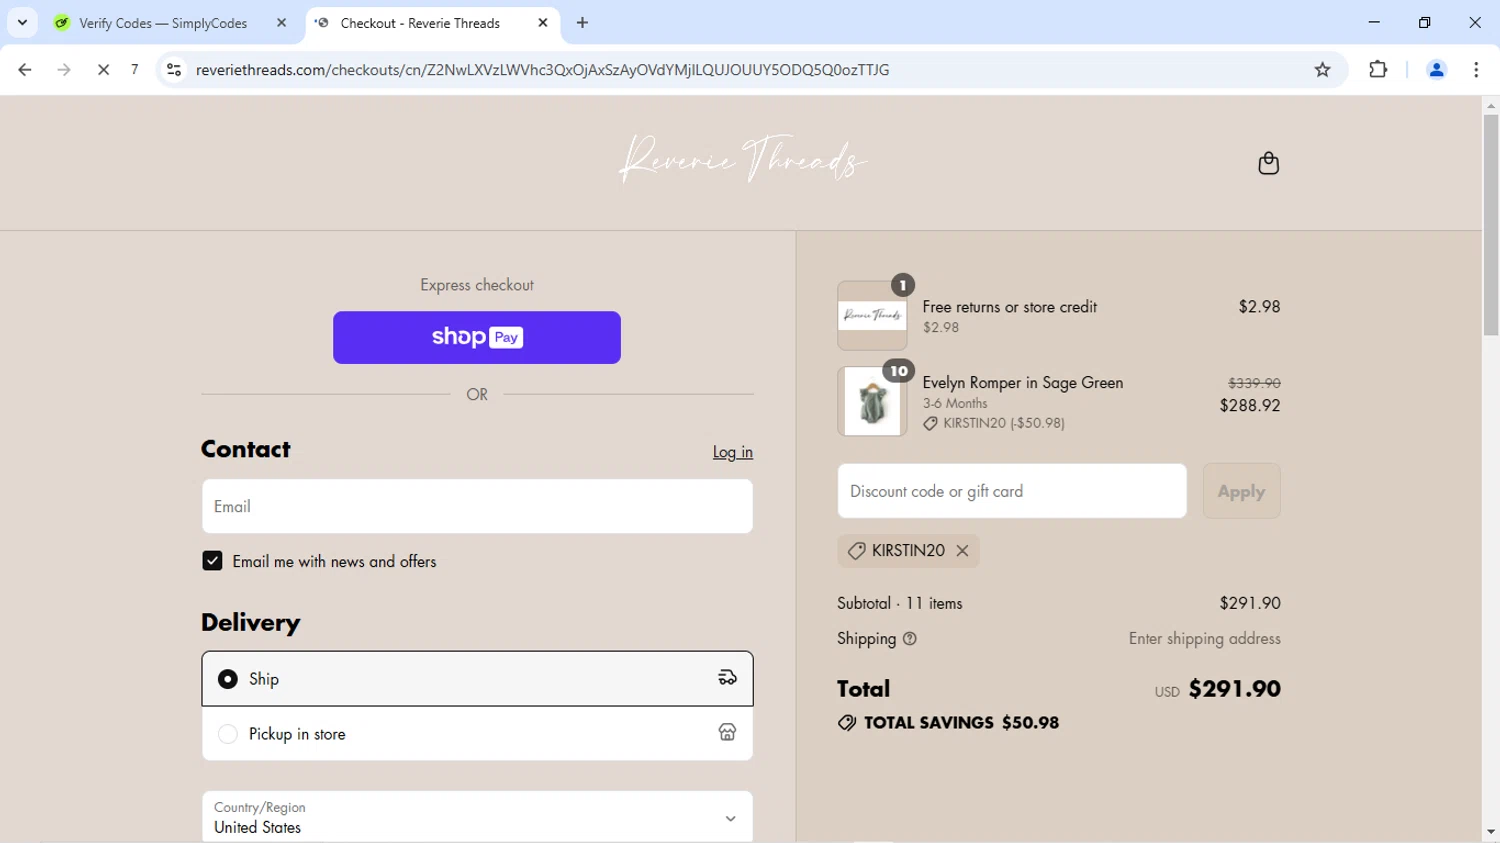Screen dimensions: 1500x843
Task: Click the Total Savings tag icon
Action: click(x=847, y=723)
